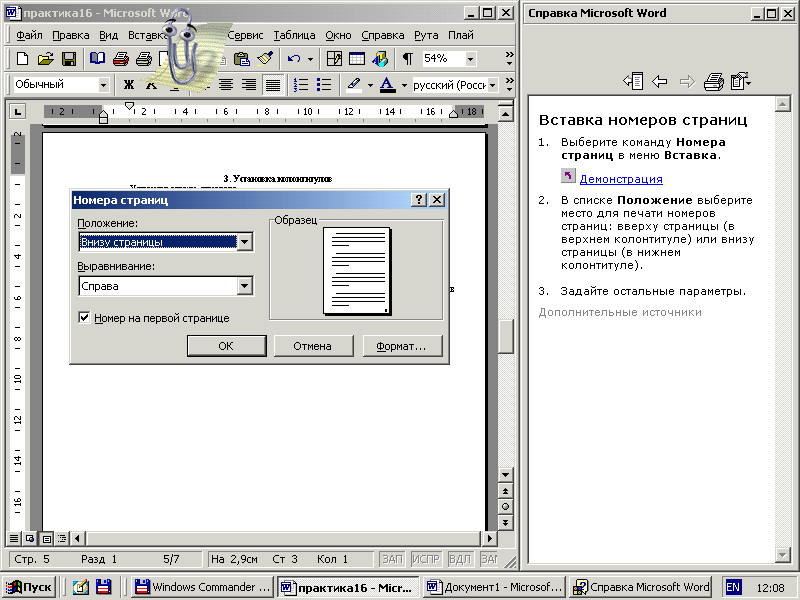
Task: Show the Drawing toolbar
Action: [380, 59]
